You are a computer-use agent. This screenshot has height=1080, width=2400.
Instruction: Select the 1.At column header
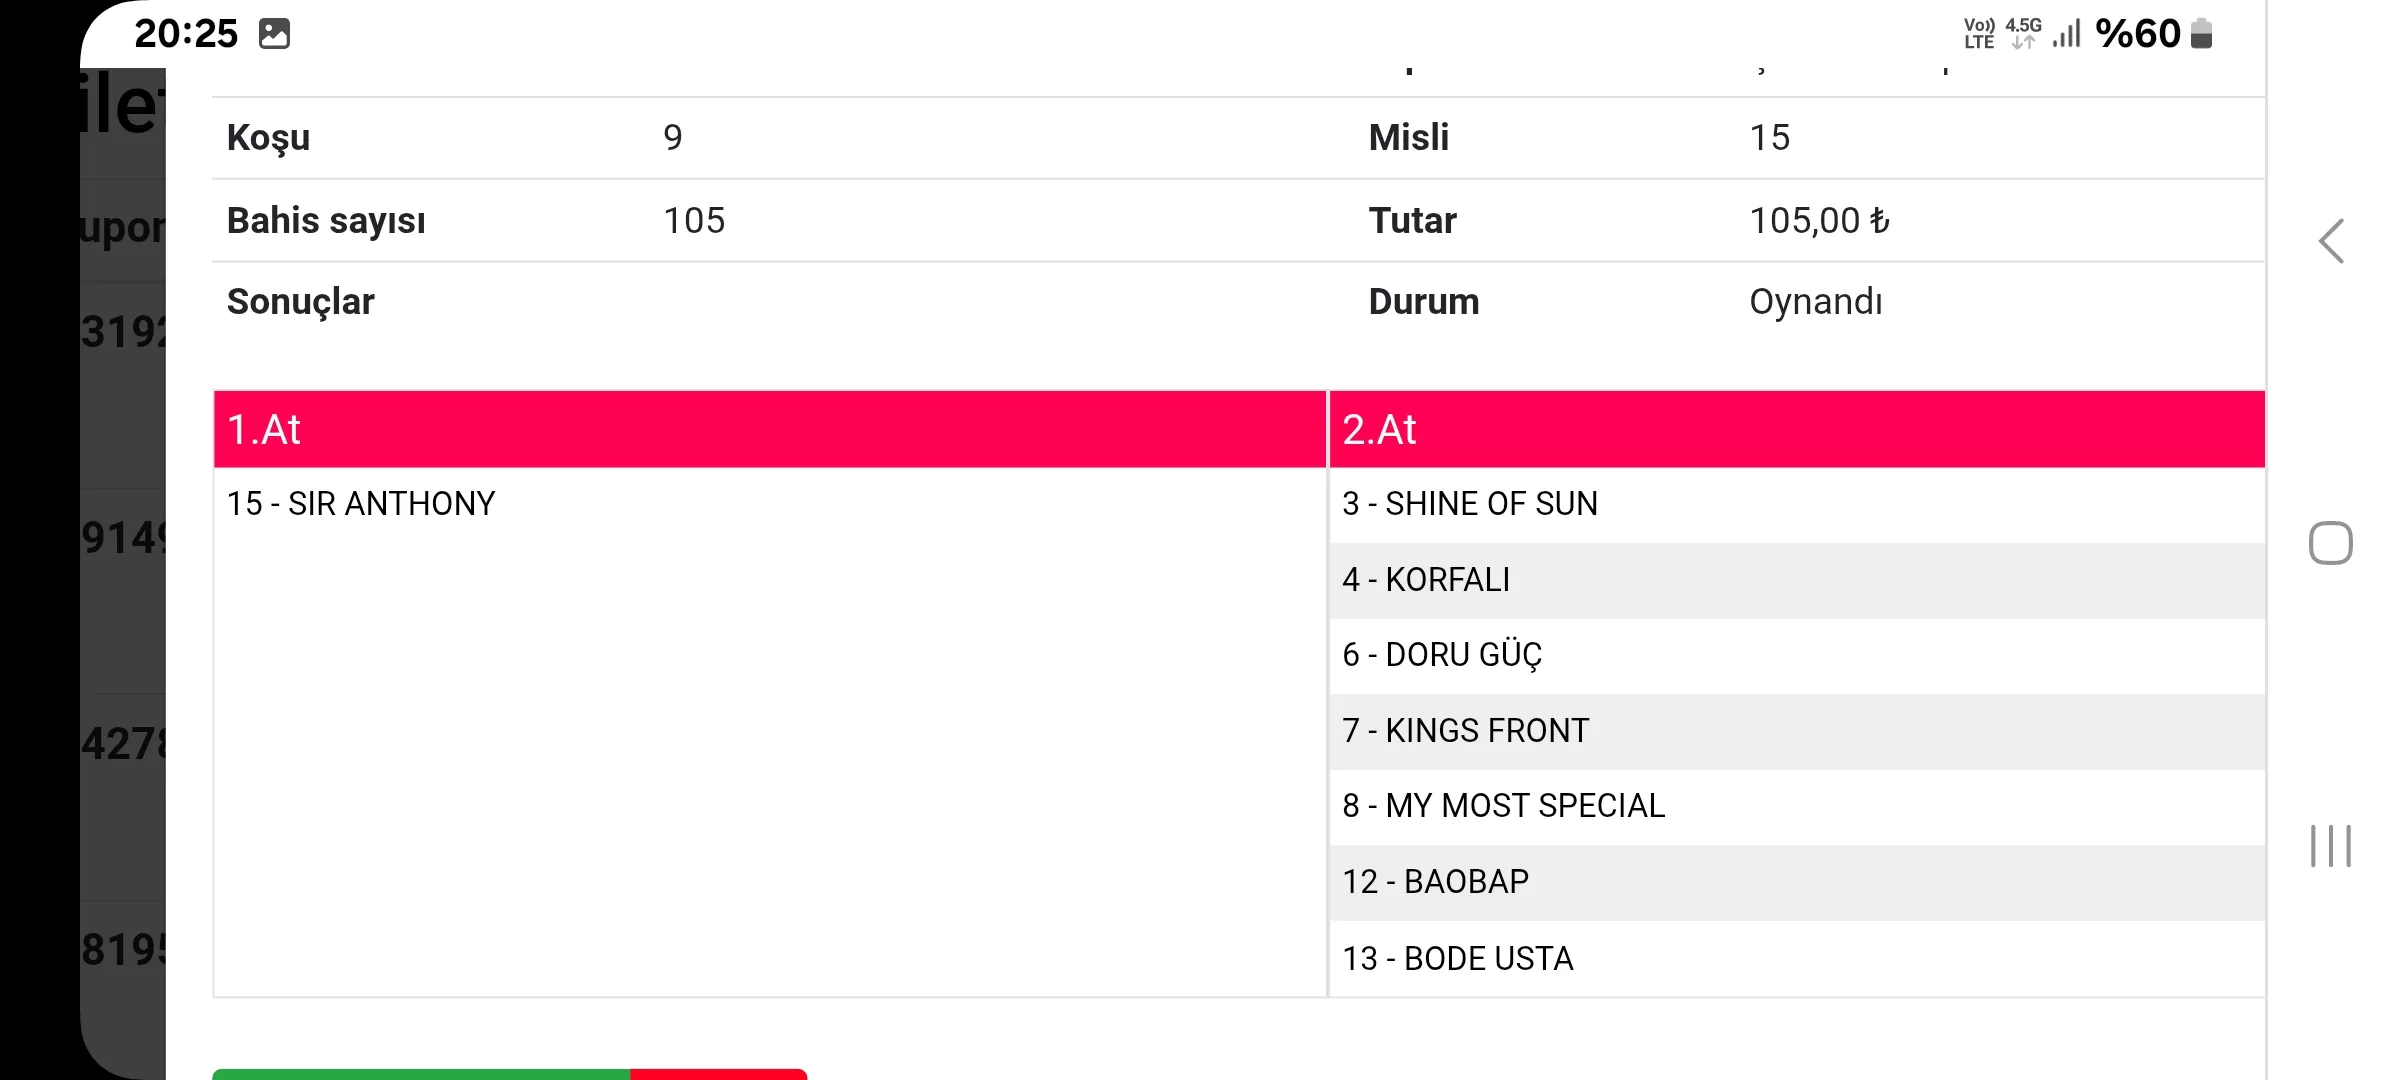pyautogui.click(x=769, y=429)
